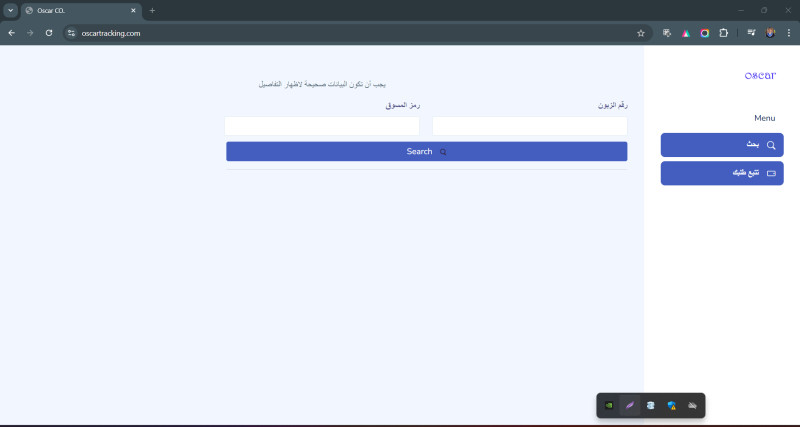Image resolution: width=800 pixels, height=427 pixels.
Task: Open the Extensions puzzle-piece menu
Action: [724, 33]
